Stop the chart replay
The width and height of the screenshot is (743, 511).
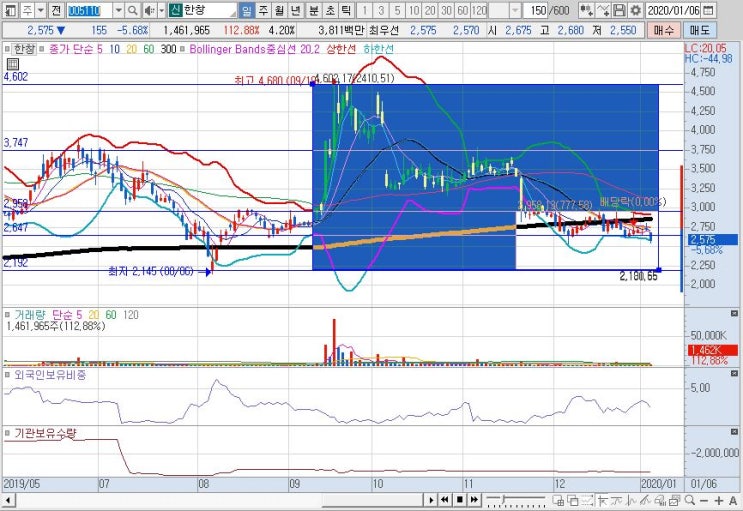click(x=459, y=500)
